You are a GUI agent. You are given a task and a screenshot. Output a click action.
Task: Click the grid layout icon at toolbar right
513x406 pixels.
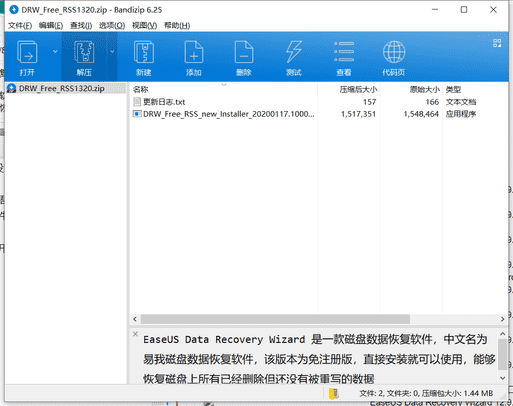[497, 43]
